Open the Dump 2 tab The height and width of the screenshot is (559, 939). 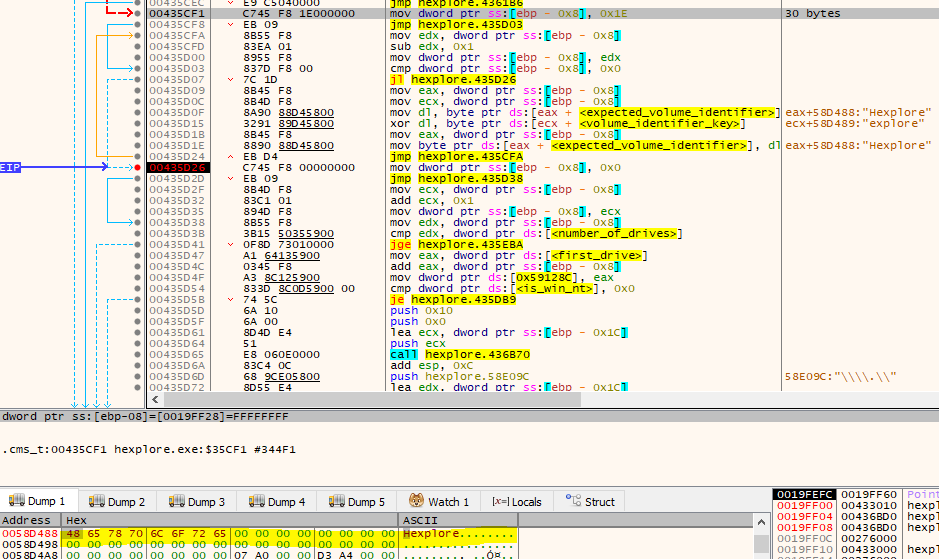click(117, 501)
